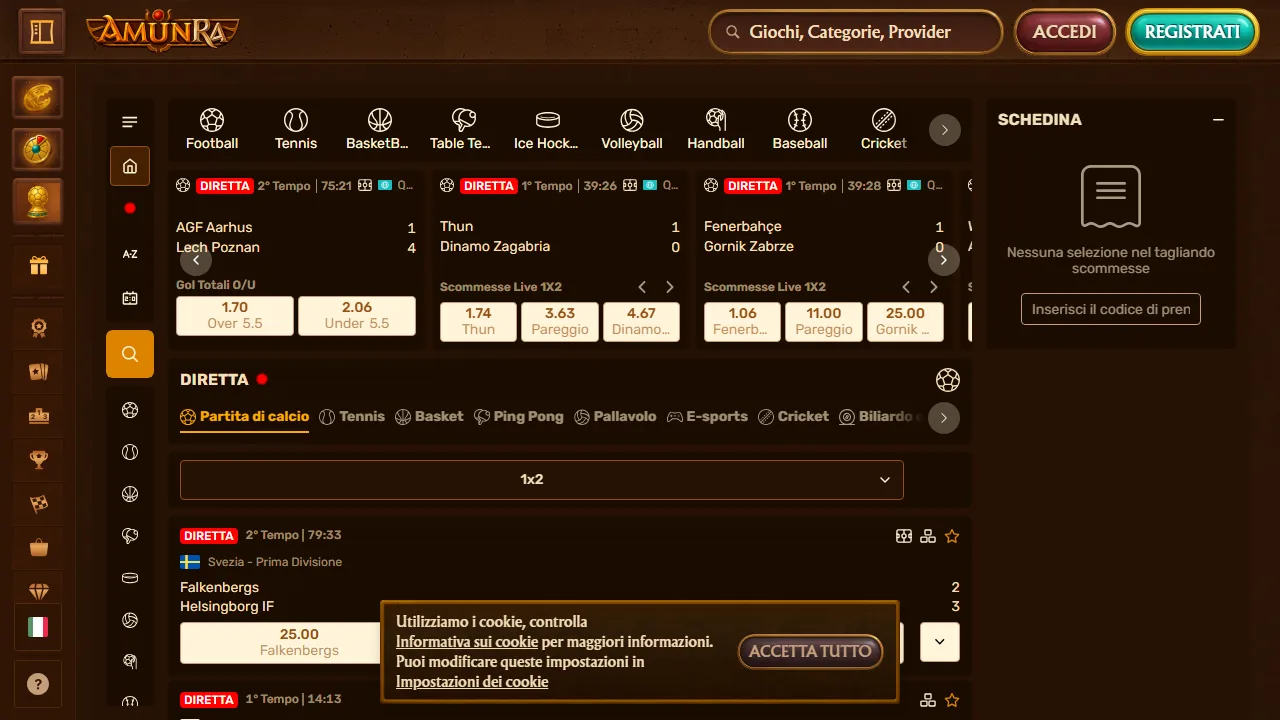Image resolution: width=1280 pixels, height=720 pixels.
Task: Toggle the sports menu hamburger icon
Action: (x=130, y=122)
